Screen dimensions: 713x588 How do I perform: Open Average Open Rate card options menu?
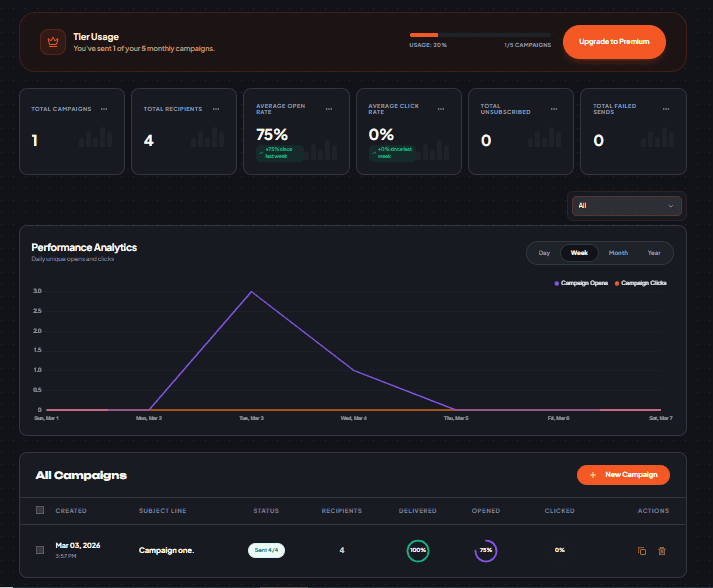point(329,109)
